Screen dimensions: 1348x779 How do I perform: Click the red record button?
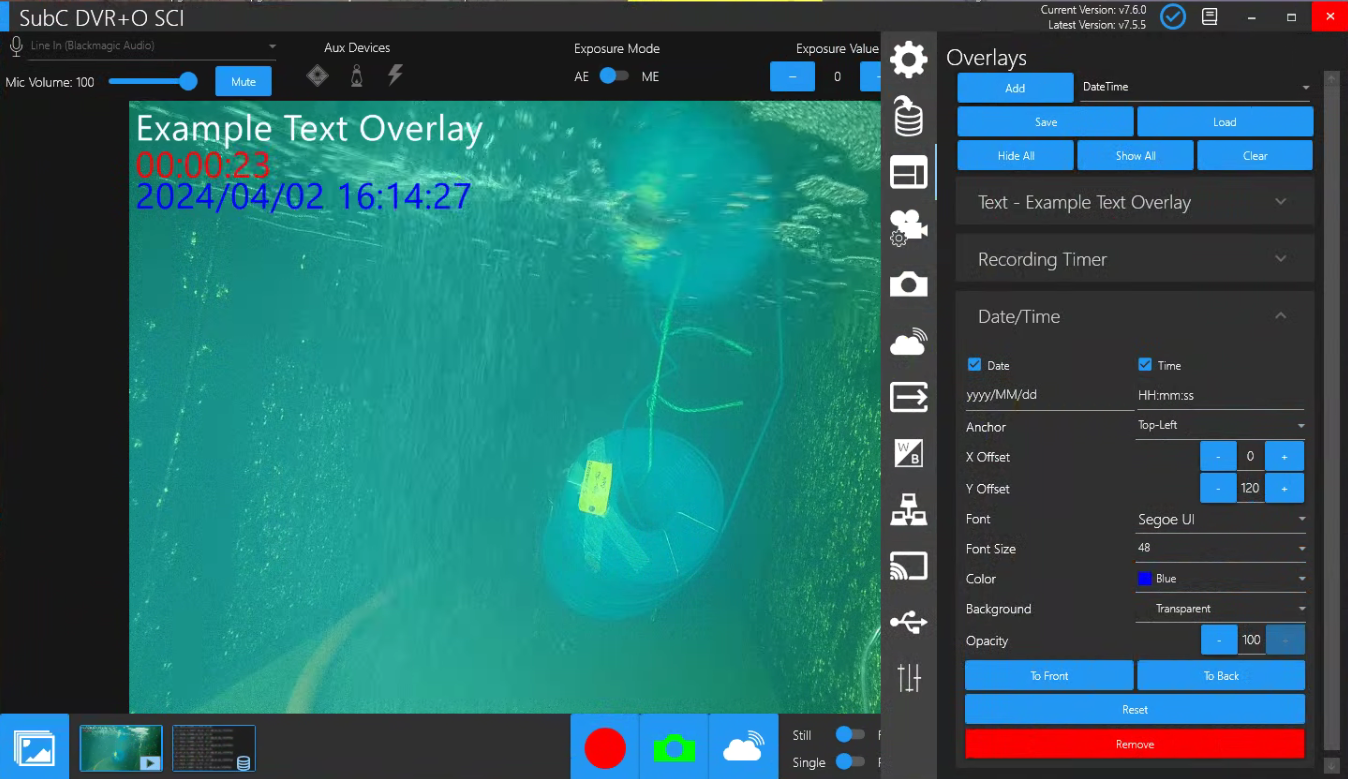coord(605,748)
